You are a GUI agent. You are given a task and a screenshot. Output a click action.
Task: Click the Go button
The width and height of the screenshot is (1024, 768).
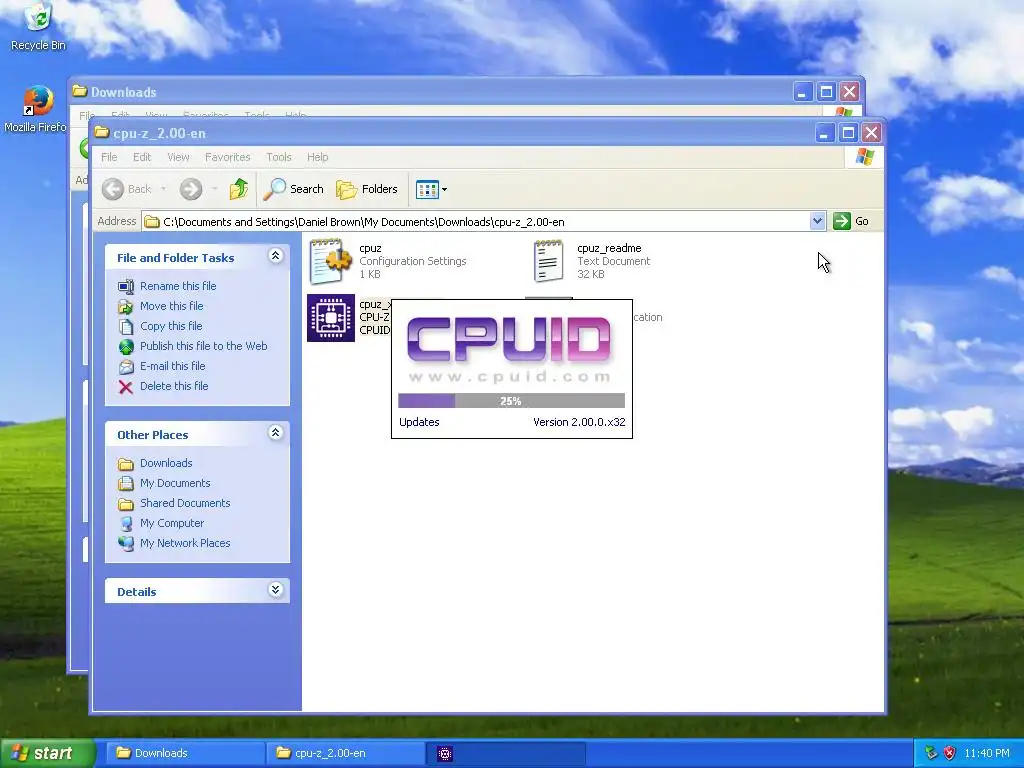[x=851, y=221]
